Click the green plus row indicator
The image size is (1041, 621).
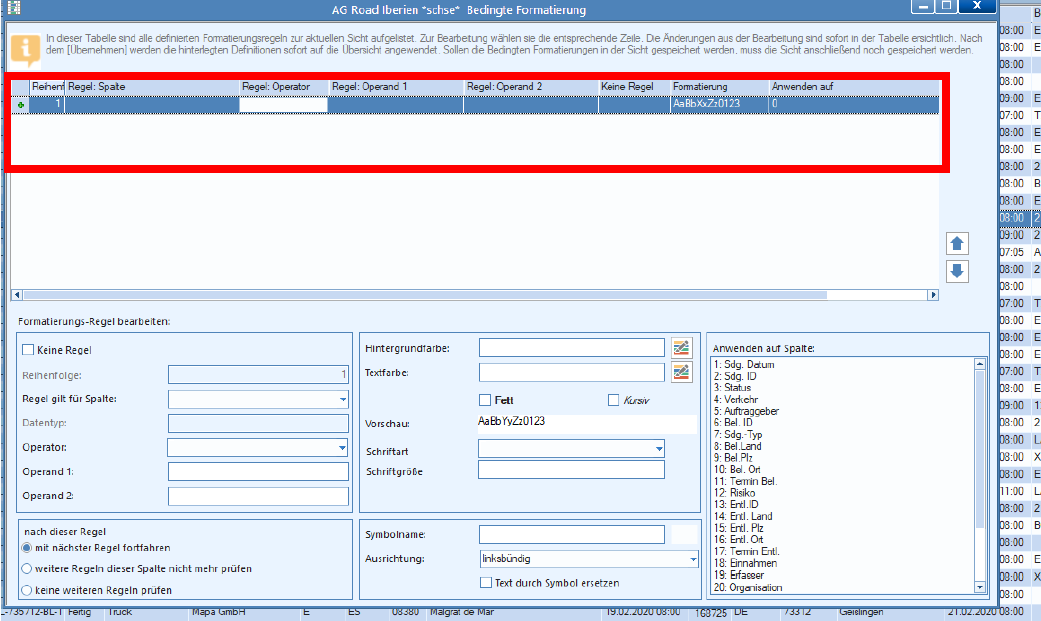tap(21, 105)
